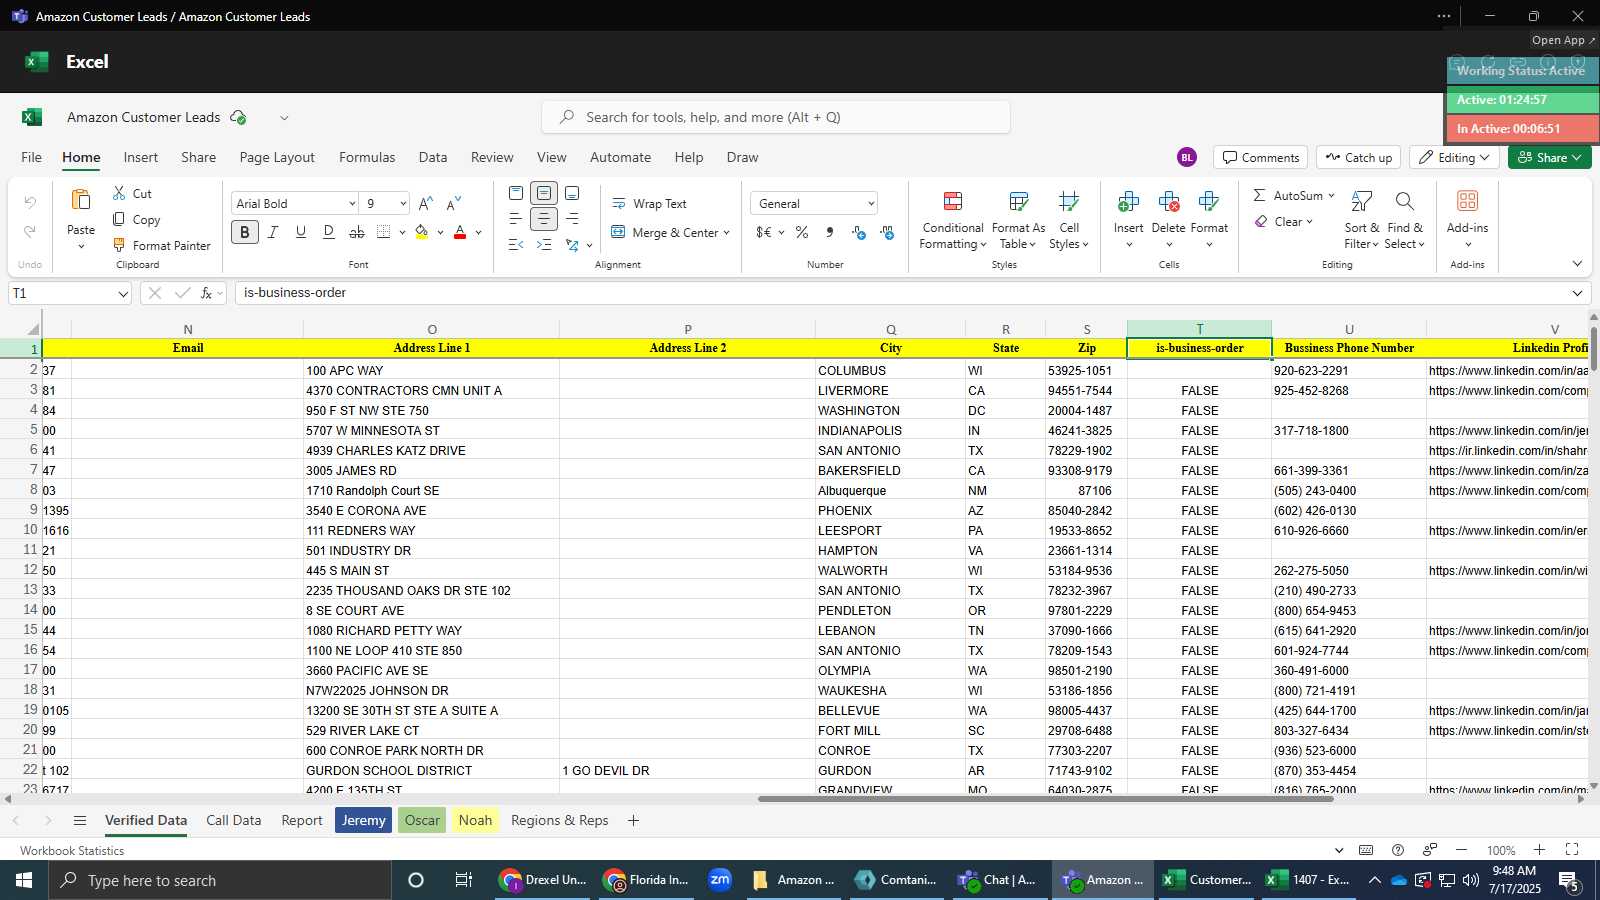Switch to the Call Data sheet tab
Screen dimensions: 1600x900
tap(233, 821)
